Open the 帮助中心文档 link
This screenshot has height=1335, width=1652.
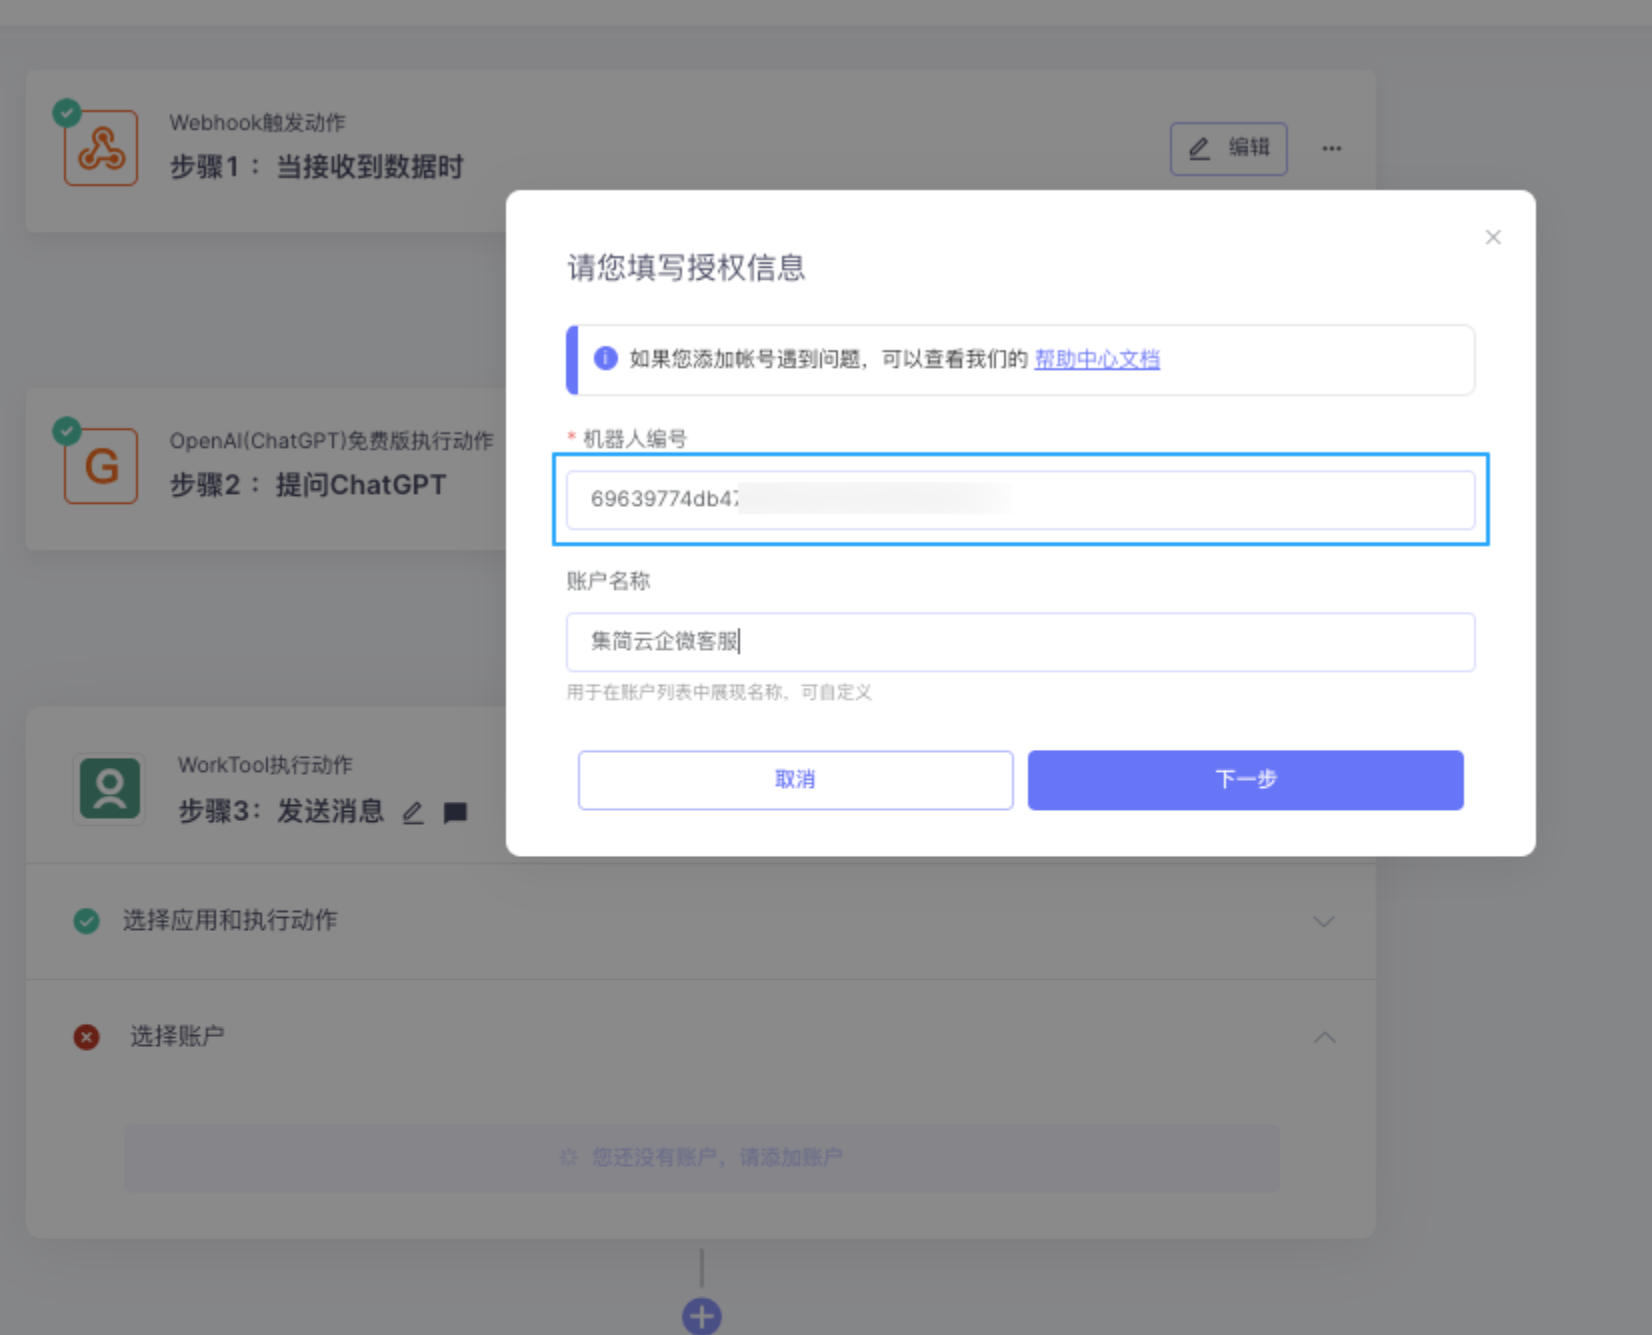point(1096,359)
